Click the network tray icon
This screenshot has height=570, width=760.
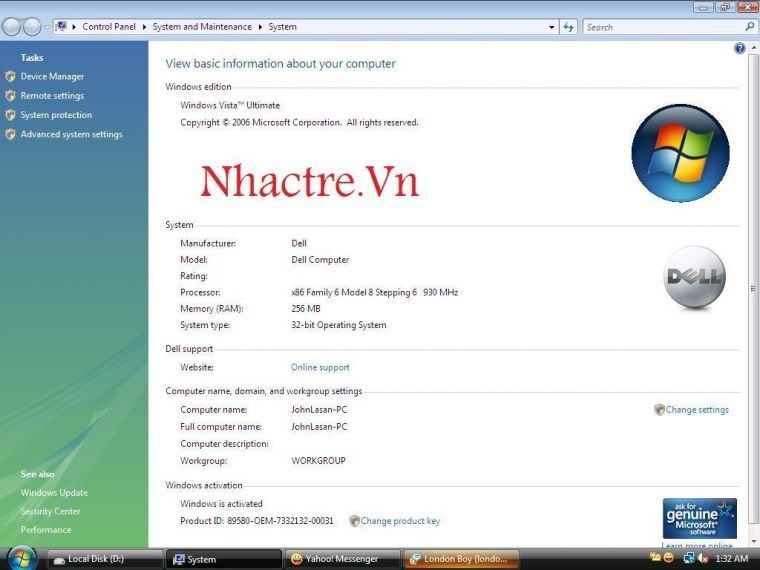[689, 558]
